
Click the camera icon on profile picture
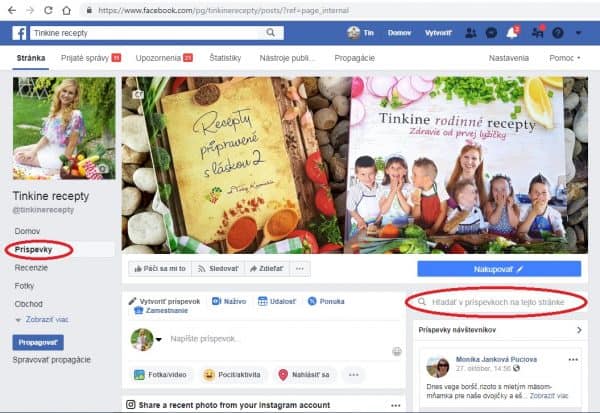pos(103,168)
